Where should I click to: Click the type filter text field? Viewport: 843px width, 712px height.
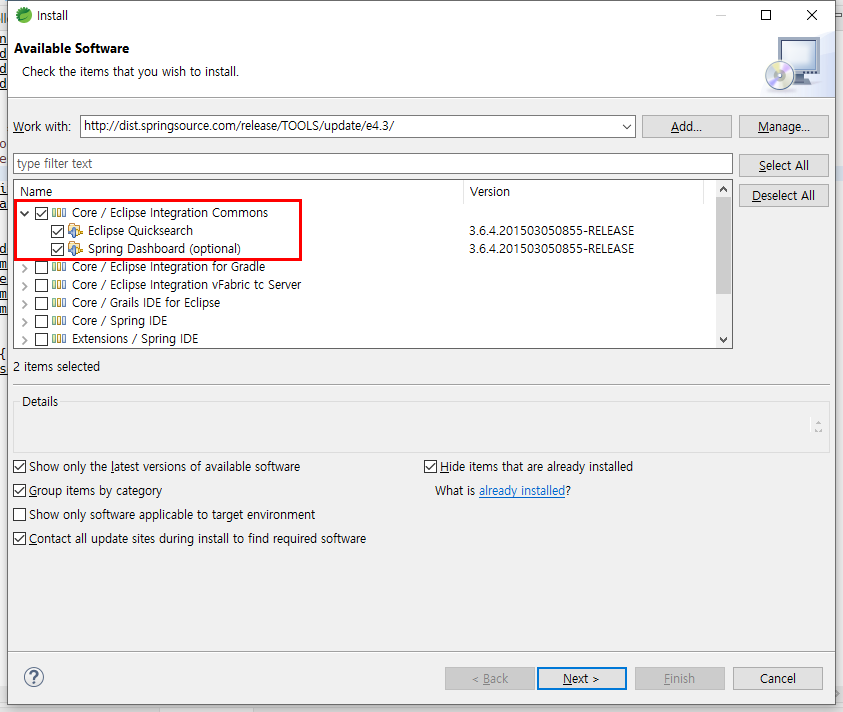point(373,163)
